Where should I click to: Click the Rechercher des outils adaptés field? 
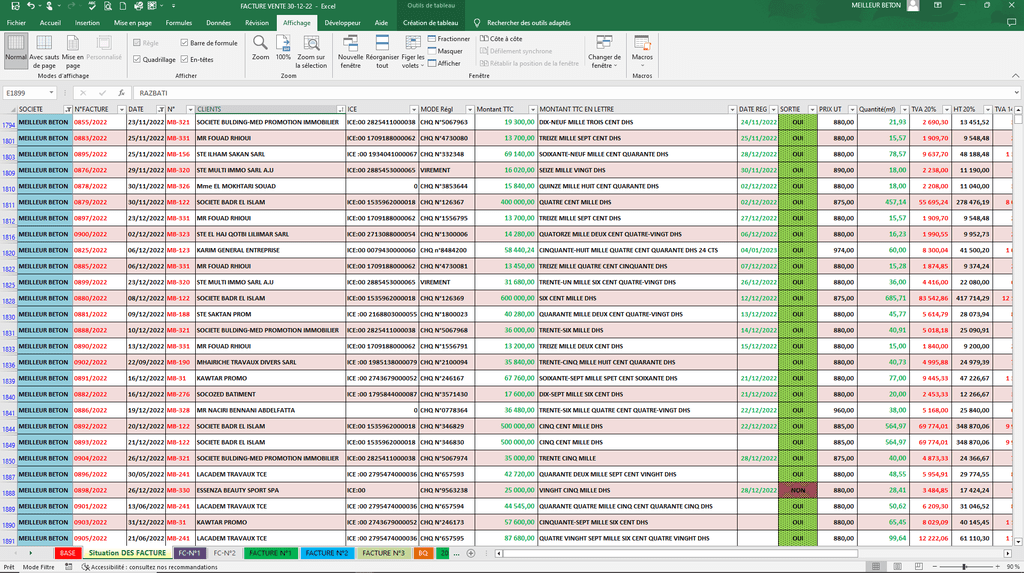coord(528,23)
